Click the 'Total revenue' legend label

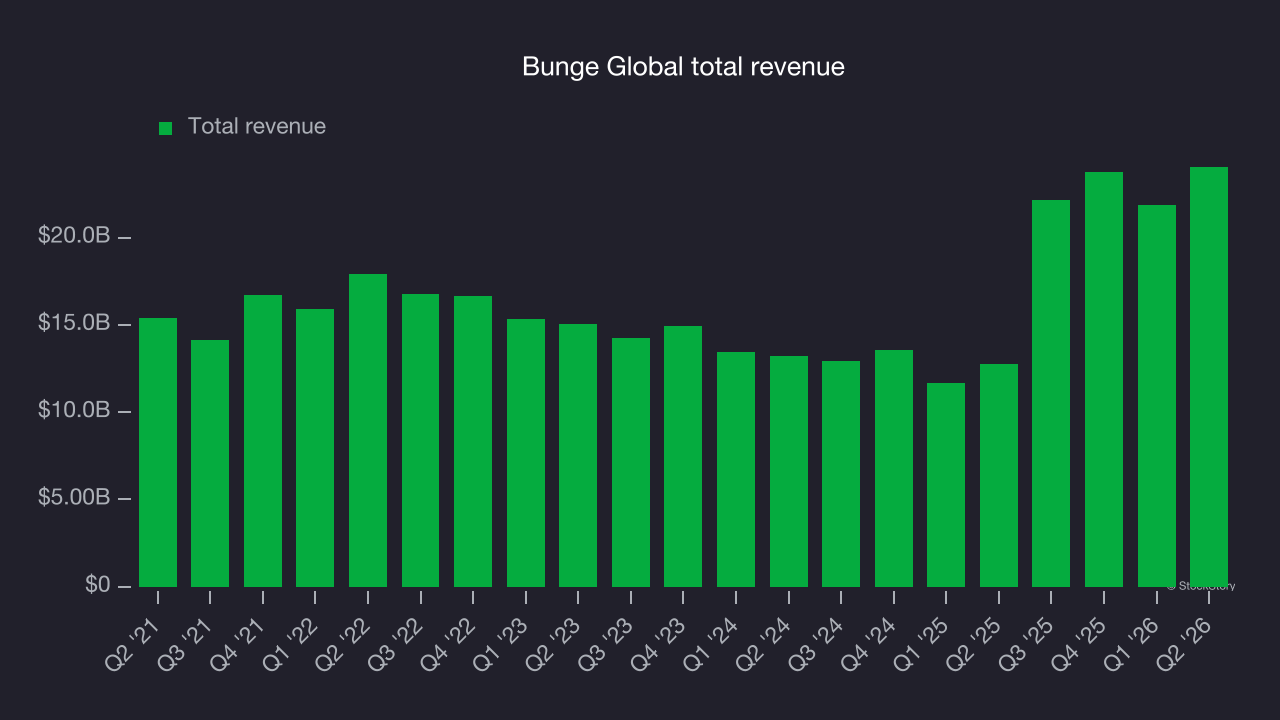pyautogui.click(x=257, y=127)
